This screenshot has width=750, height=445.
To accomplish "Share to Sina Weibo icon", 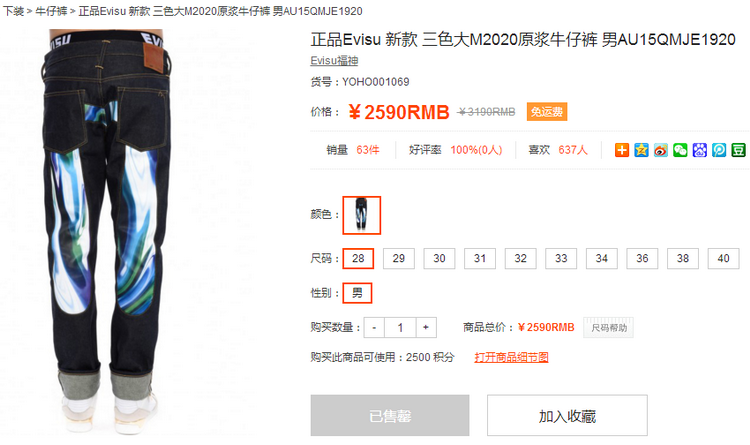I will [661, 150].
